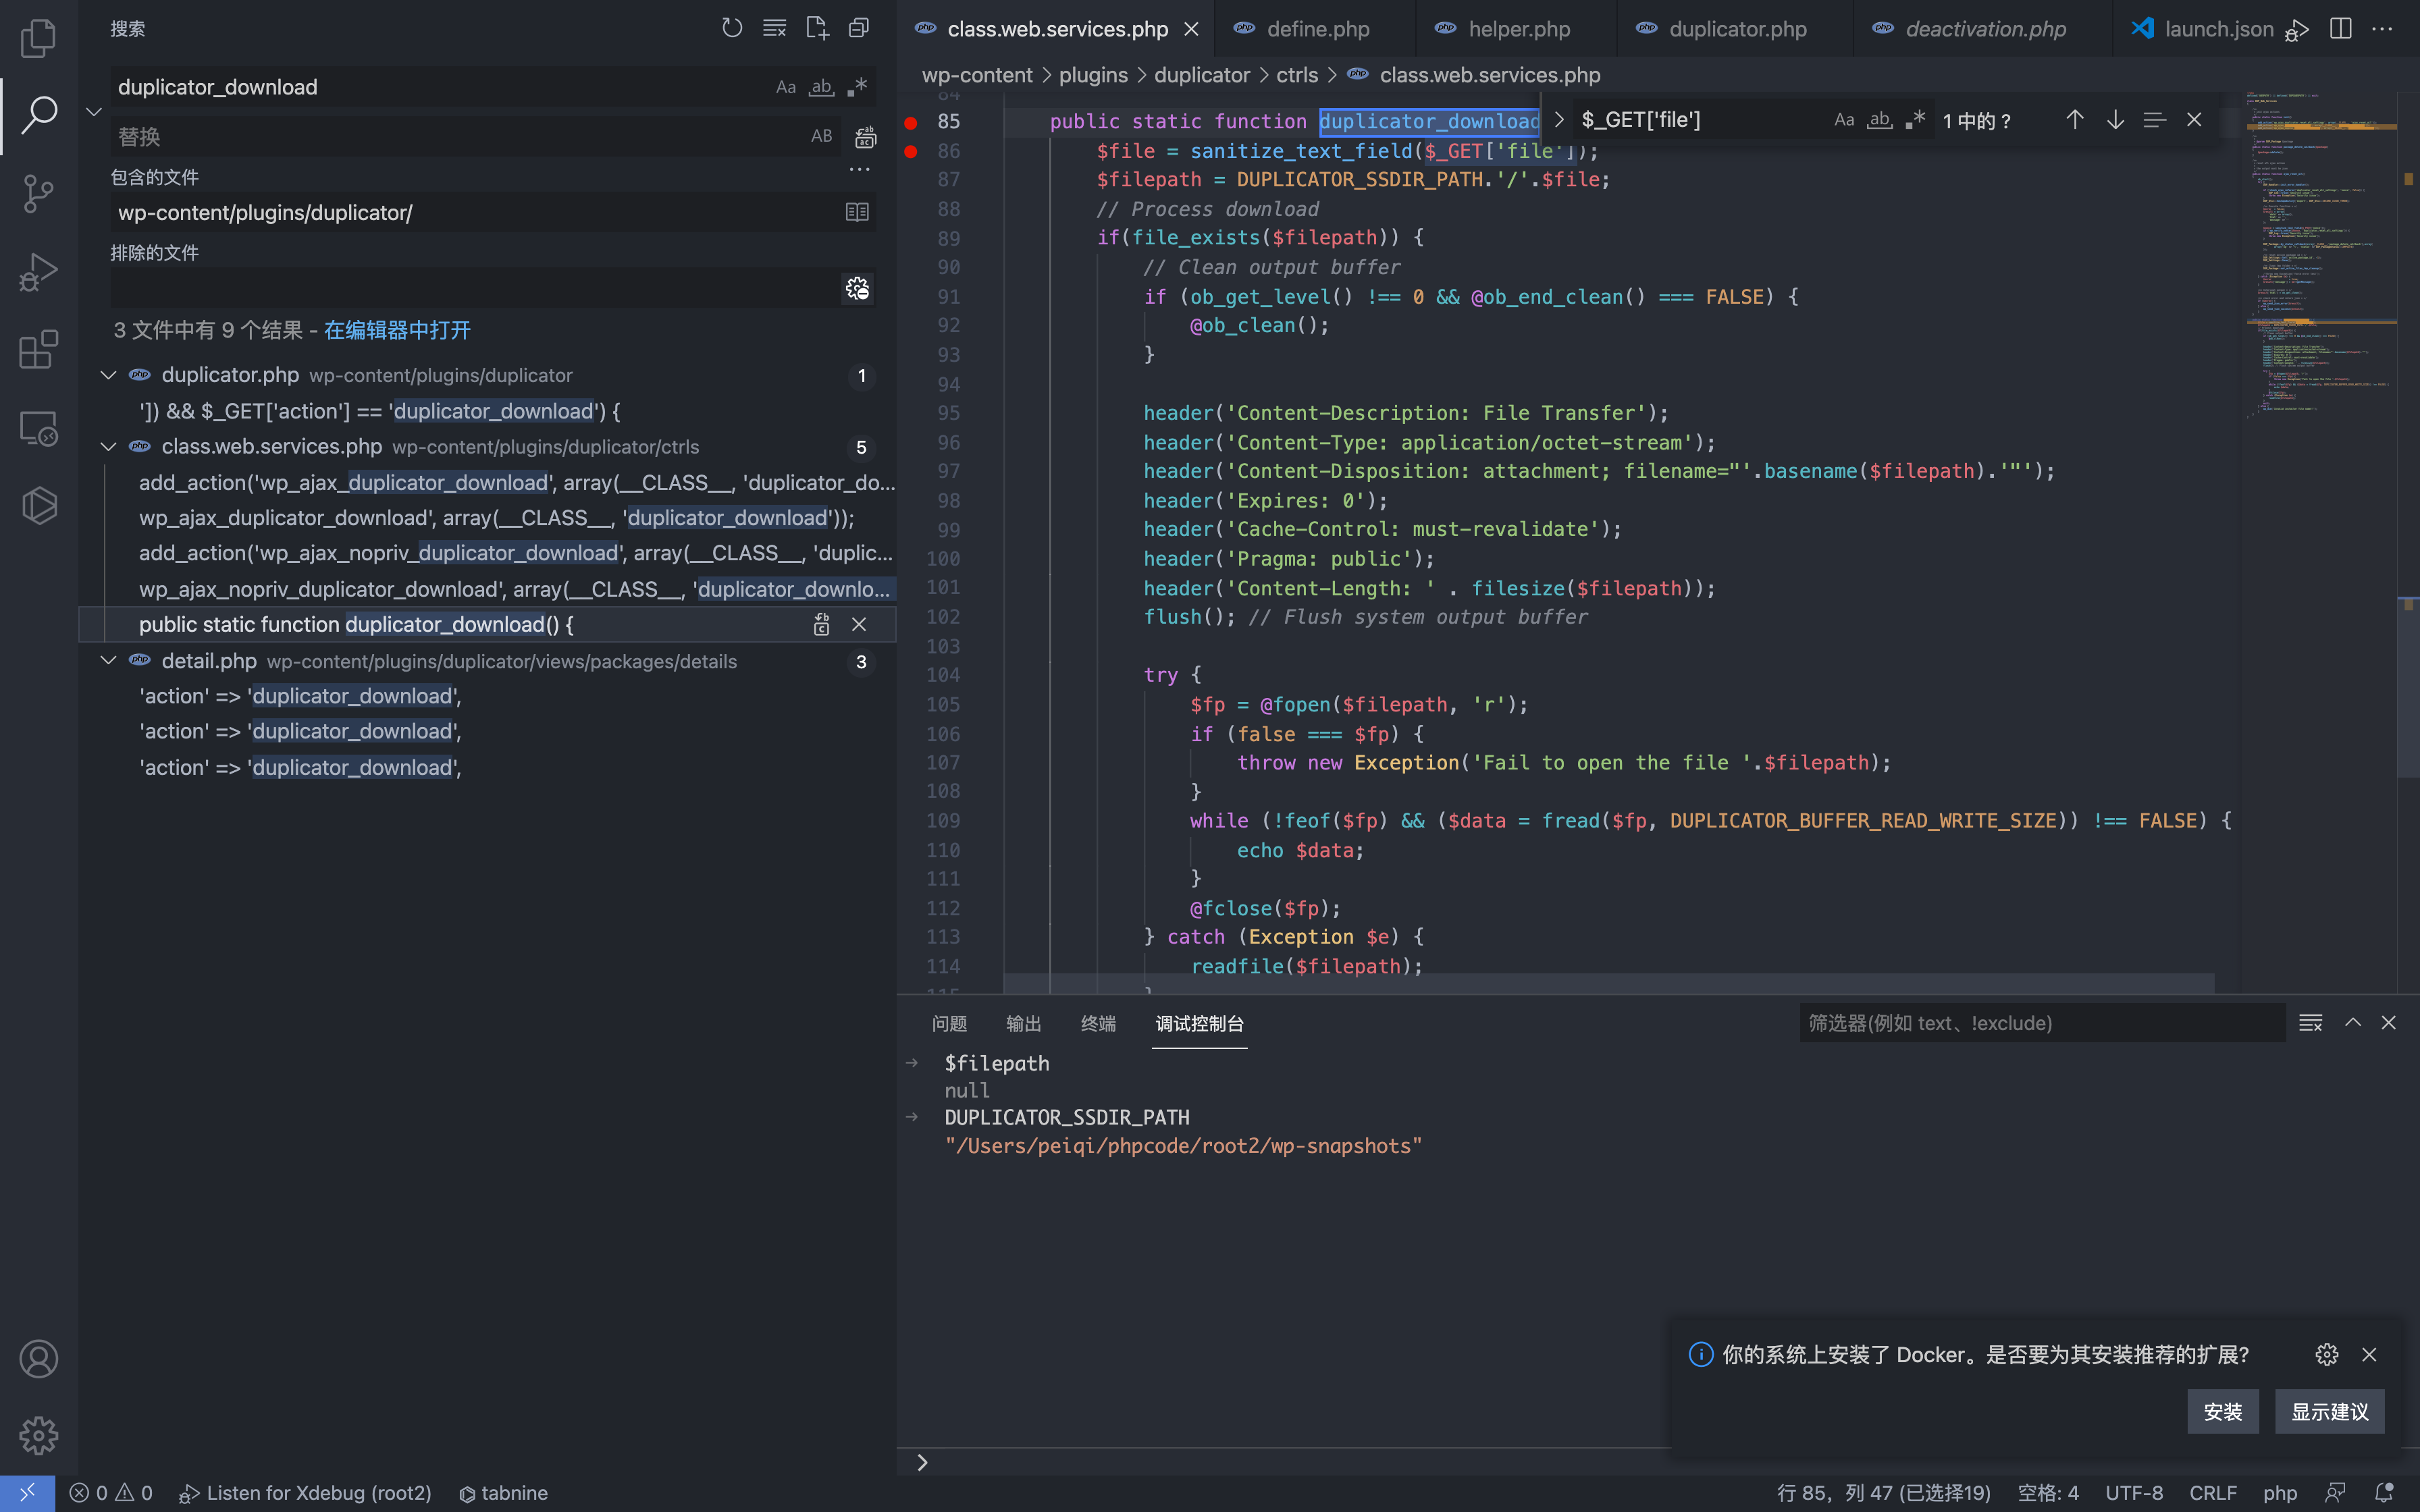Toggle use exclude settings and ignore files

click(857, 288)
